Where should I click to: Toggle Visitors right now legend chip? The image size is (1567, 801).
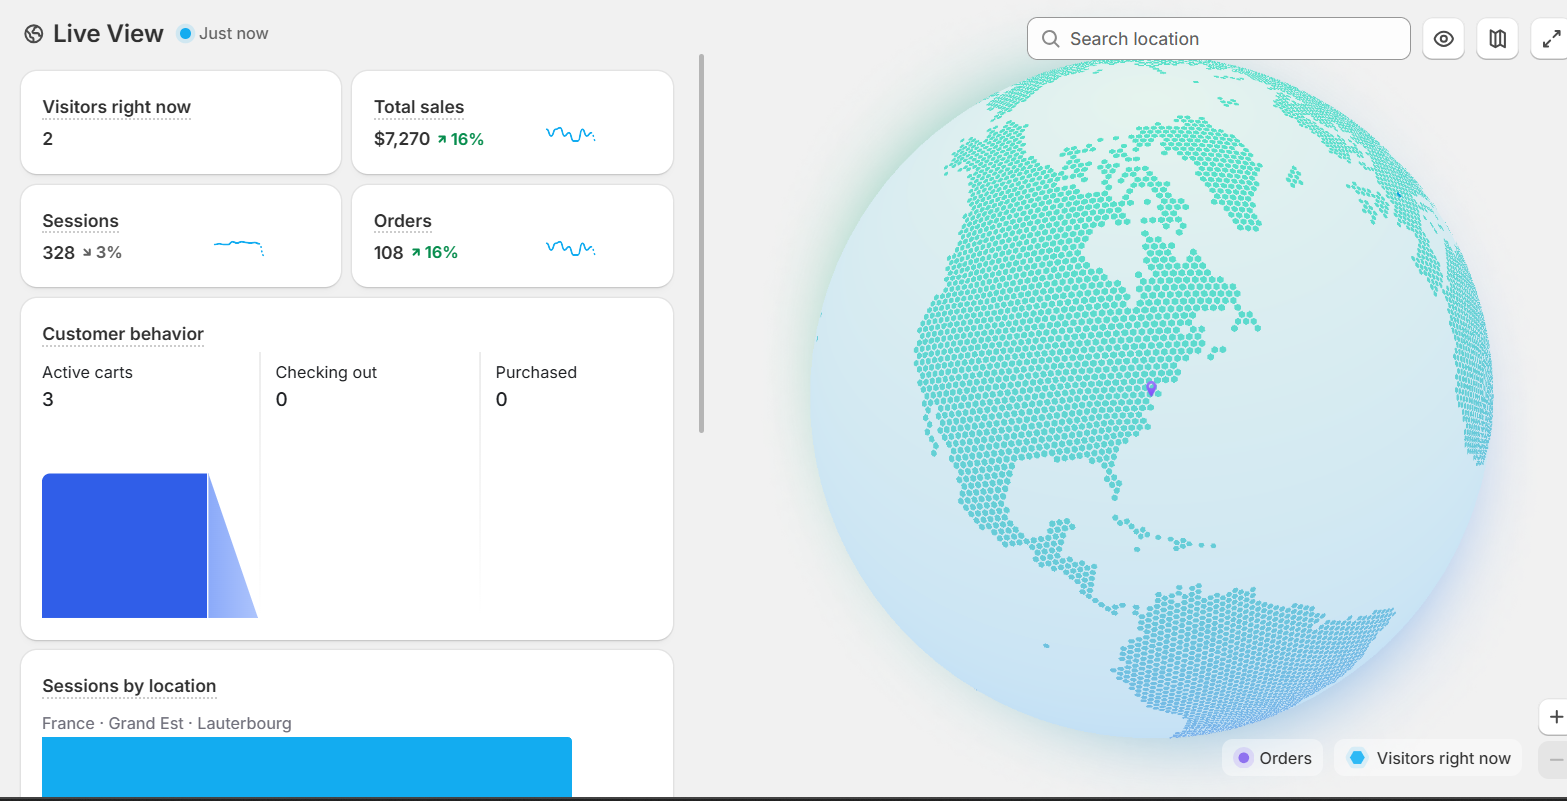(1428, 758)
